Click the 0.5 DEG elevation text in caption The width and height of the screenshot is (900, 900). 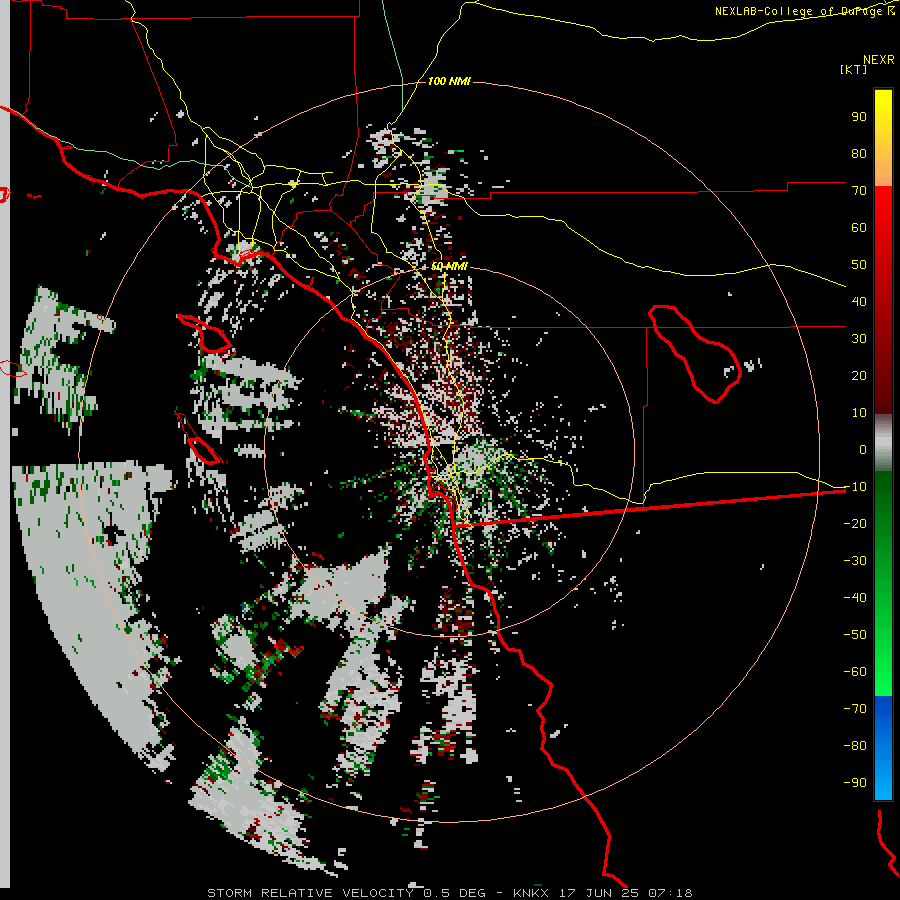click(455, 893)
